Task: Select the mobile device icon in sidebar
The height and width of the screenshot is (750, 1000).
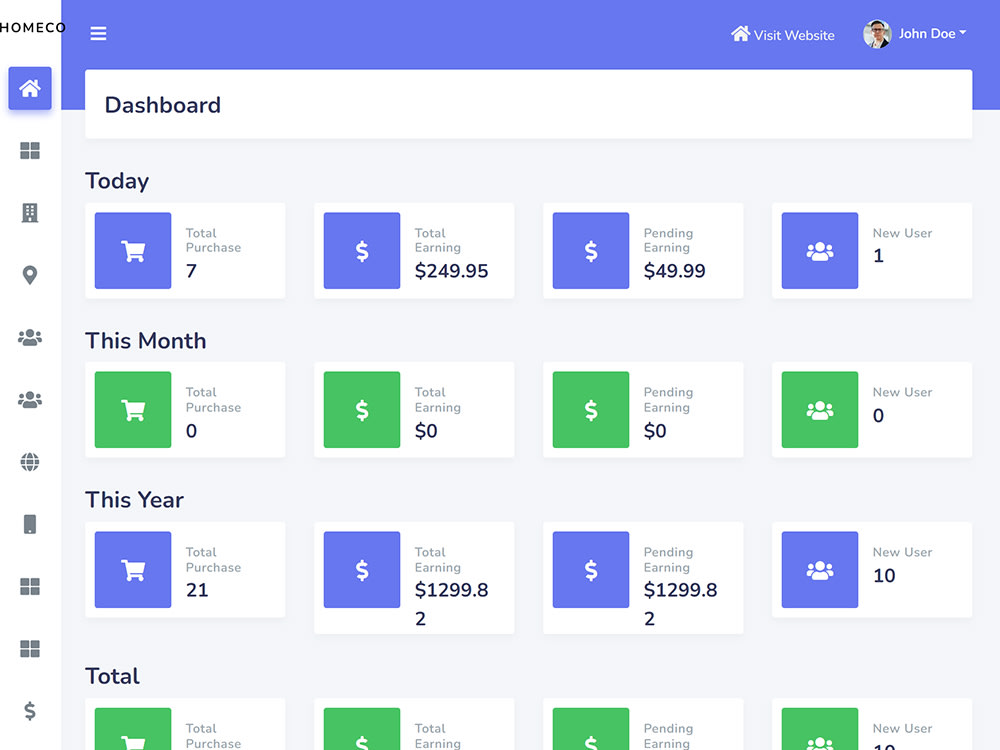Action: 30,524
